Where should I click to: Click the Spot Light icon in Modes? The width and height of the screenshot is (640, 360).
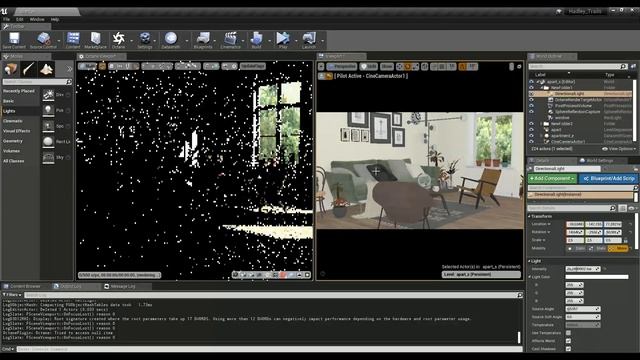[x=48, y=126]
